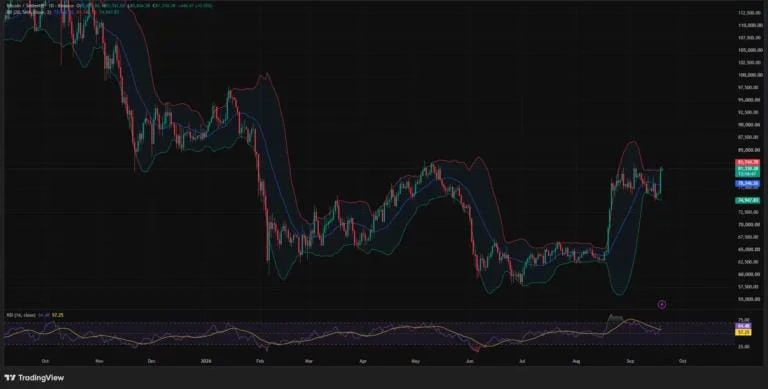
Task: Click the 55,000.00 price axis label
Action: click(749, 299)
